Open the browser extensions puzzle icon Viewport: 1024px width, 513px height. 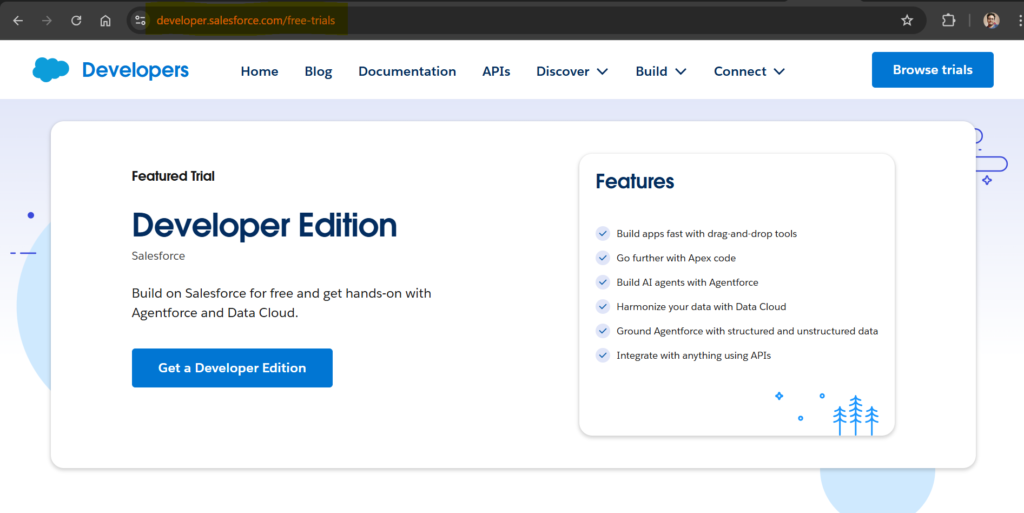coord(948,21)
